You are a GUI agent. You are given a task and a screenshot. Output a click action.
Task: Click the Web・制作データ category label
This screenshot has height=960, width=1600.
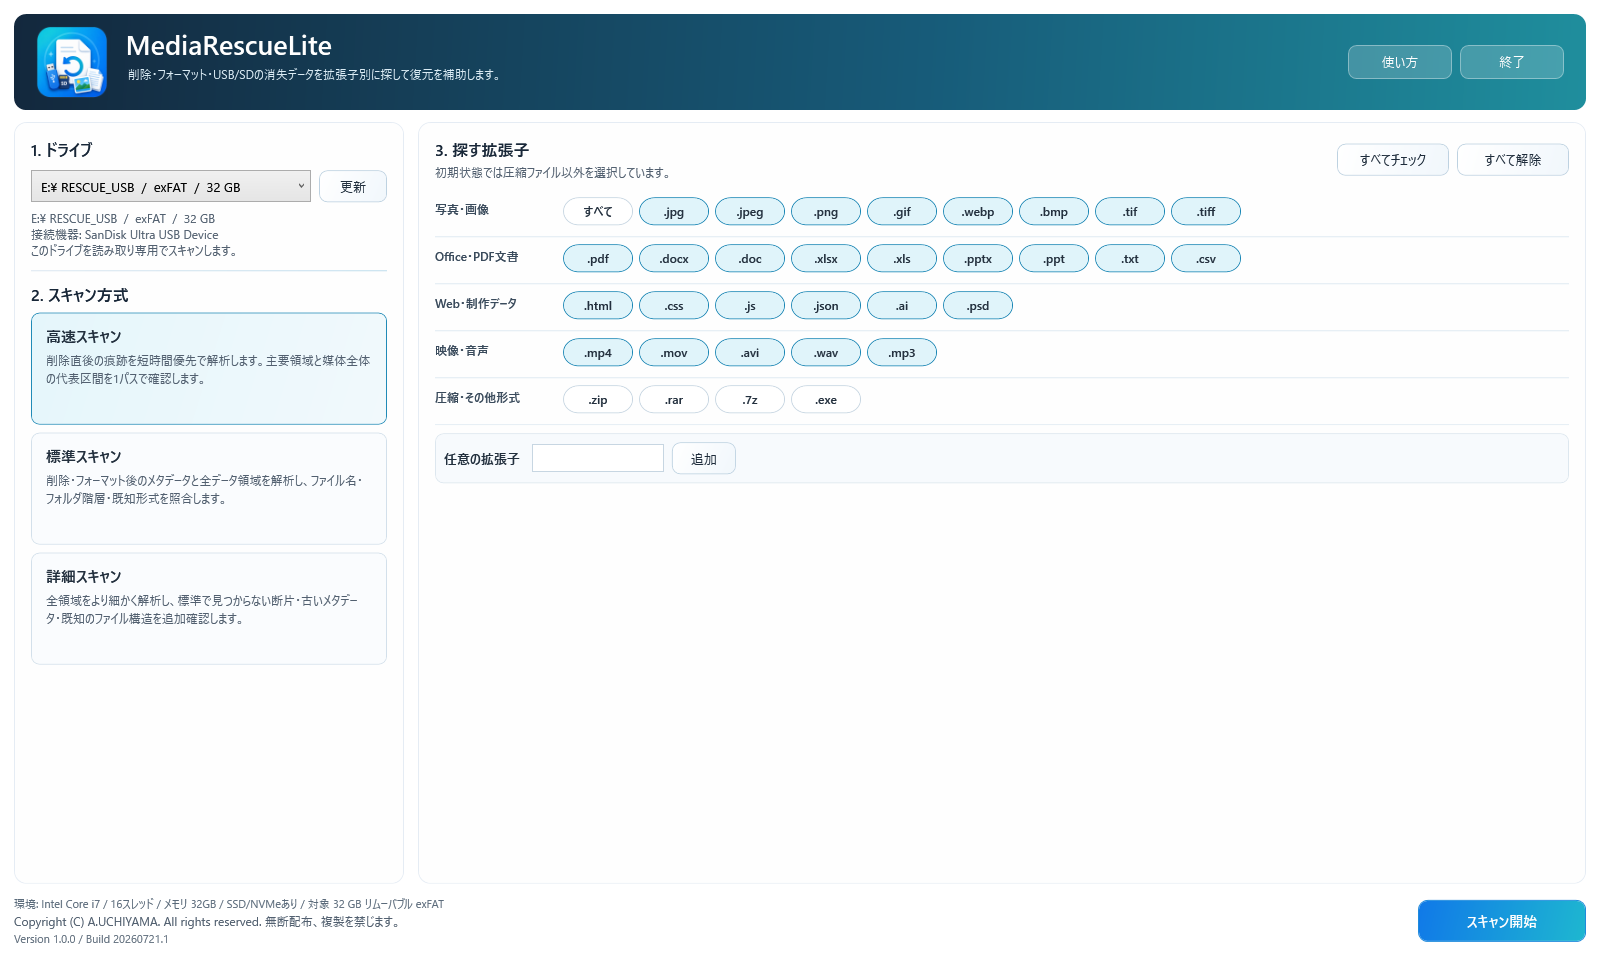point(476,304)
